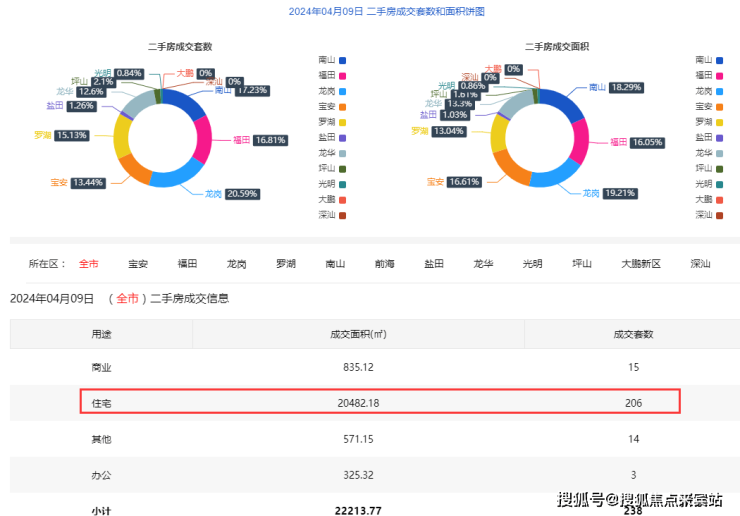Select the 全市 district tab
The image size is (740, 516).
89,264
